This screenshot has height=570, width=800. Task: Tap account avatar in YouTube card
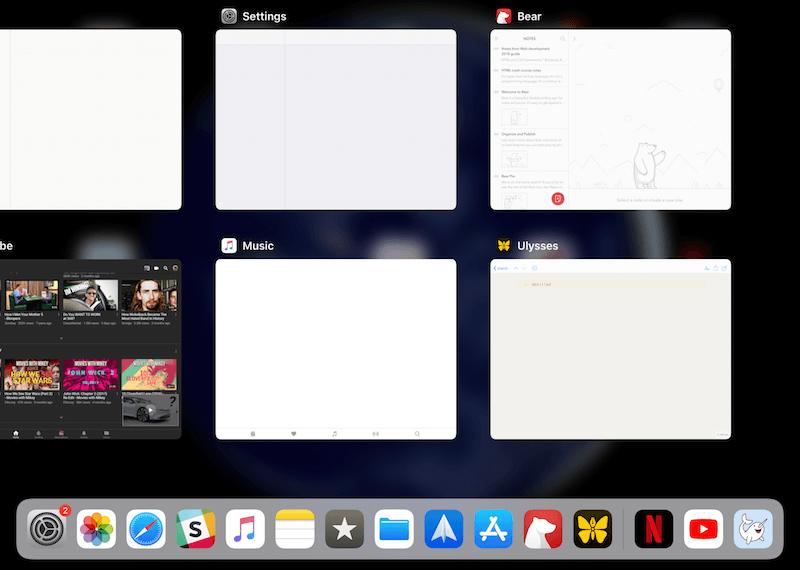point(175,268)
